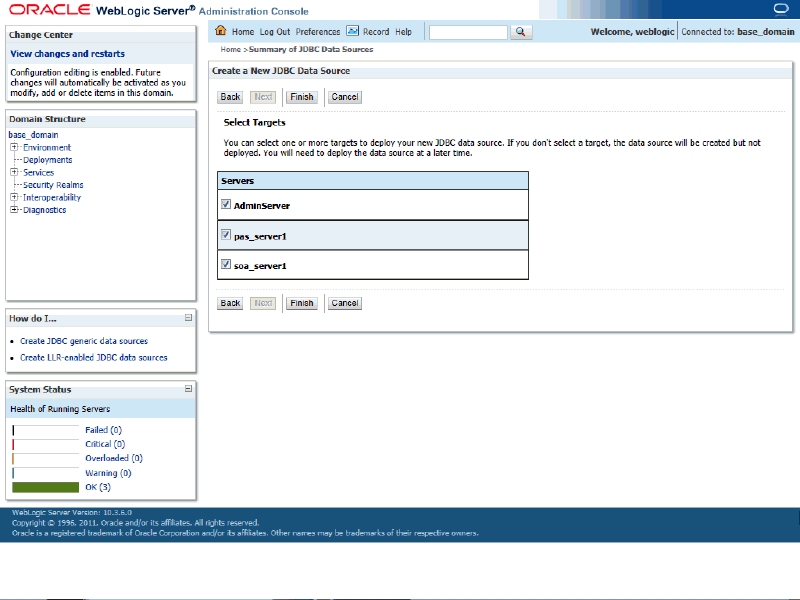The height and width of the screenshot is (600, 800).
Task: Click the search input field
Action: point(468,32)
